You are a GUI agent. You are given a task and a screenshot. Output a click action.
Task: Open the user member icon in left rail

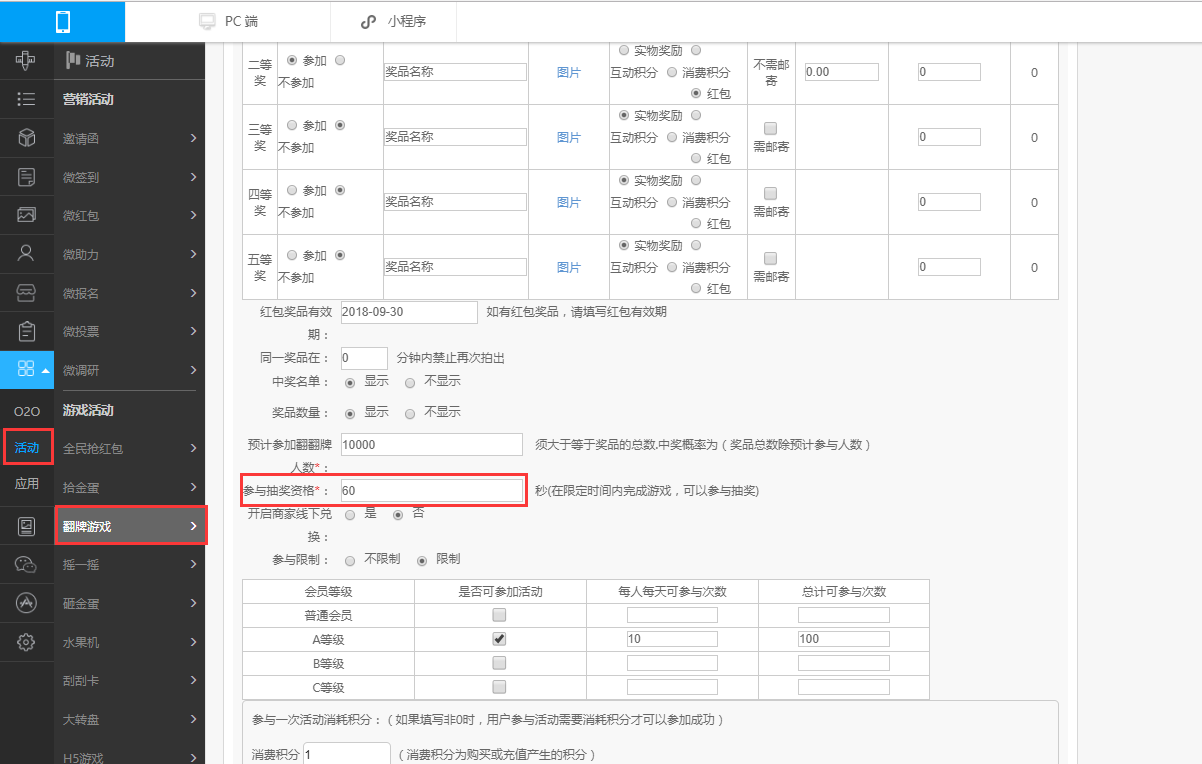(27, 253)
